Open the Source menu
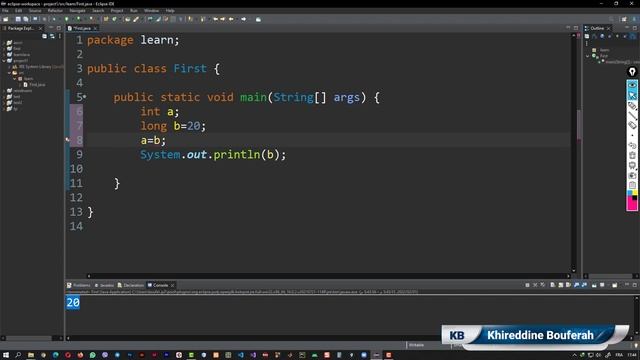This screenshot has width=640, height=360. coord(35,11)
